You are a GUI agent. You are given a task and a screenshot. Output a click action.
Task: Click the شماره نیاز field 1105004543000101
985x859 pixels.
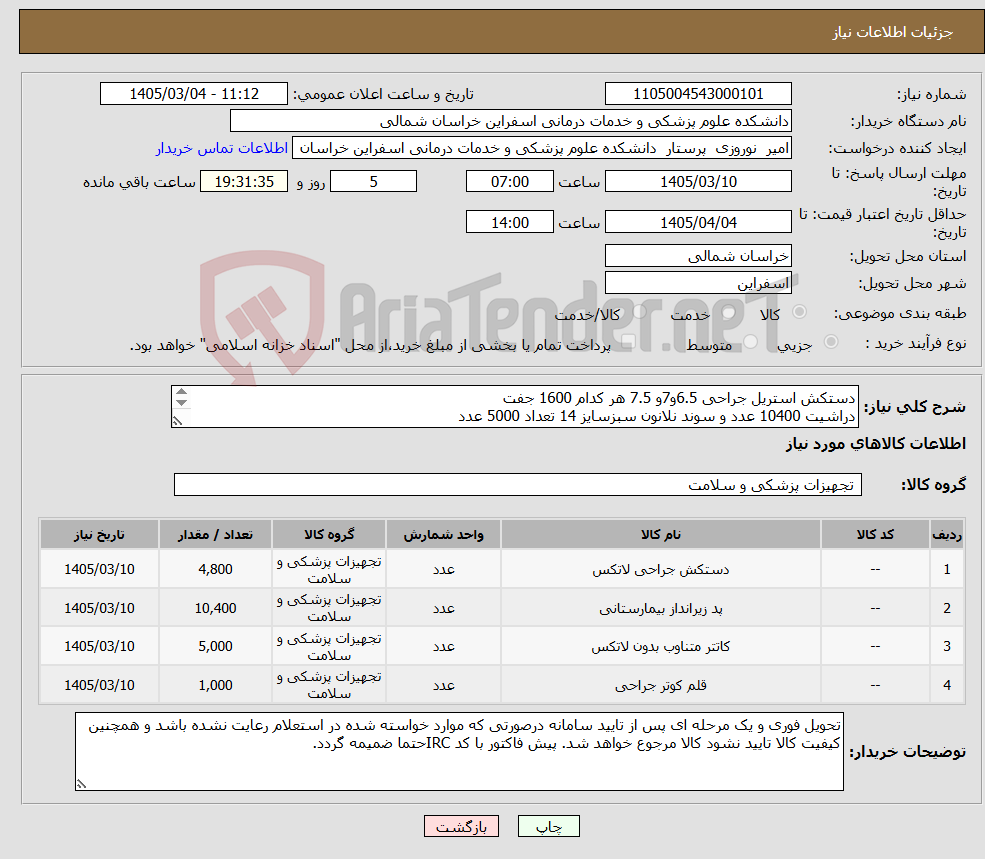click(x=698, y=94)
